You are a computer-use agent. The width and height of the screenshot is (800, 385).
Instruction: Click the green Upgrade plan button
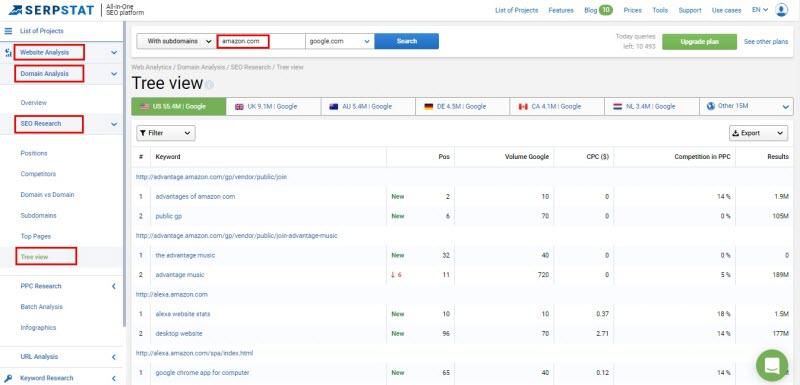tap(699, 42)
